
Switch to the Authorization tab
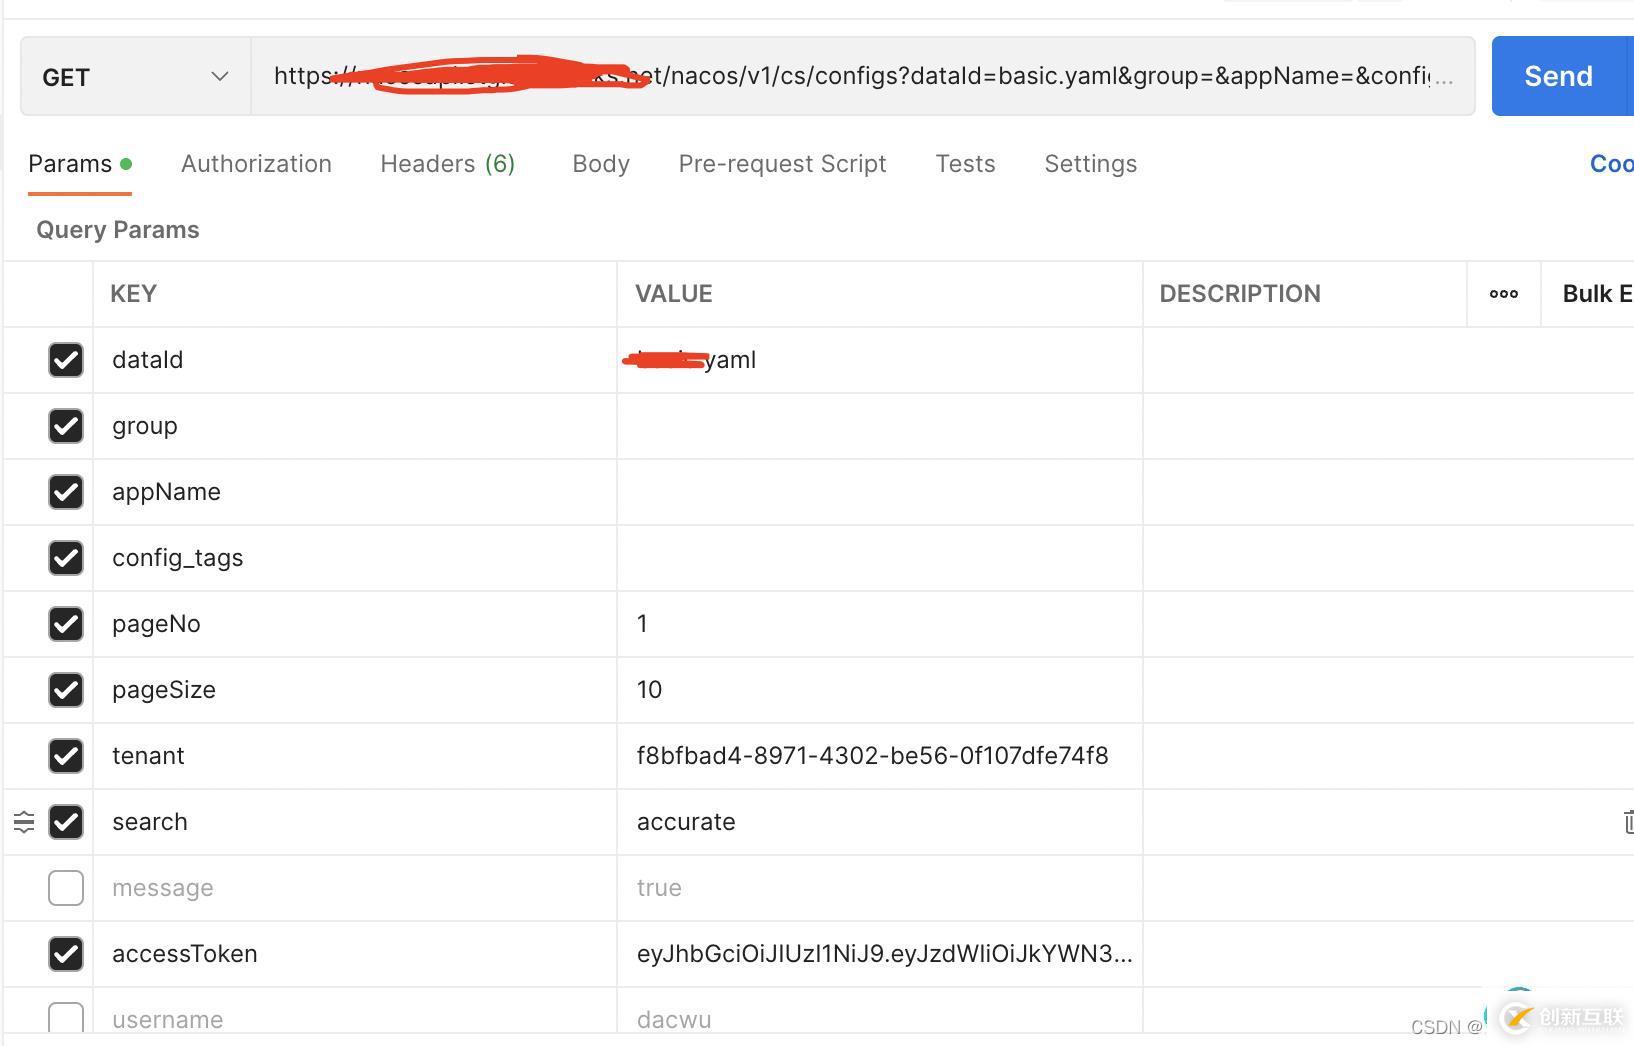[256, 164]
